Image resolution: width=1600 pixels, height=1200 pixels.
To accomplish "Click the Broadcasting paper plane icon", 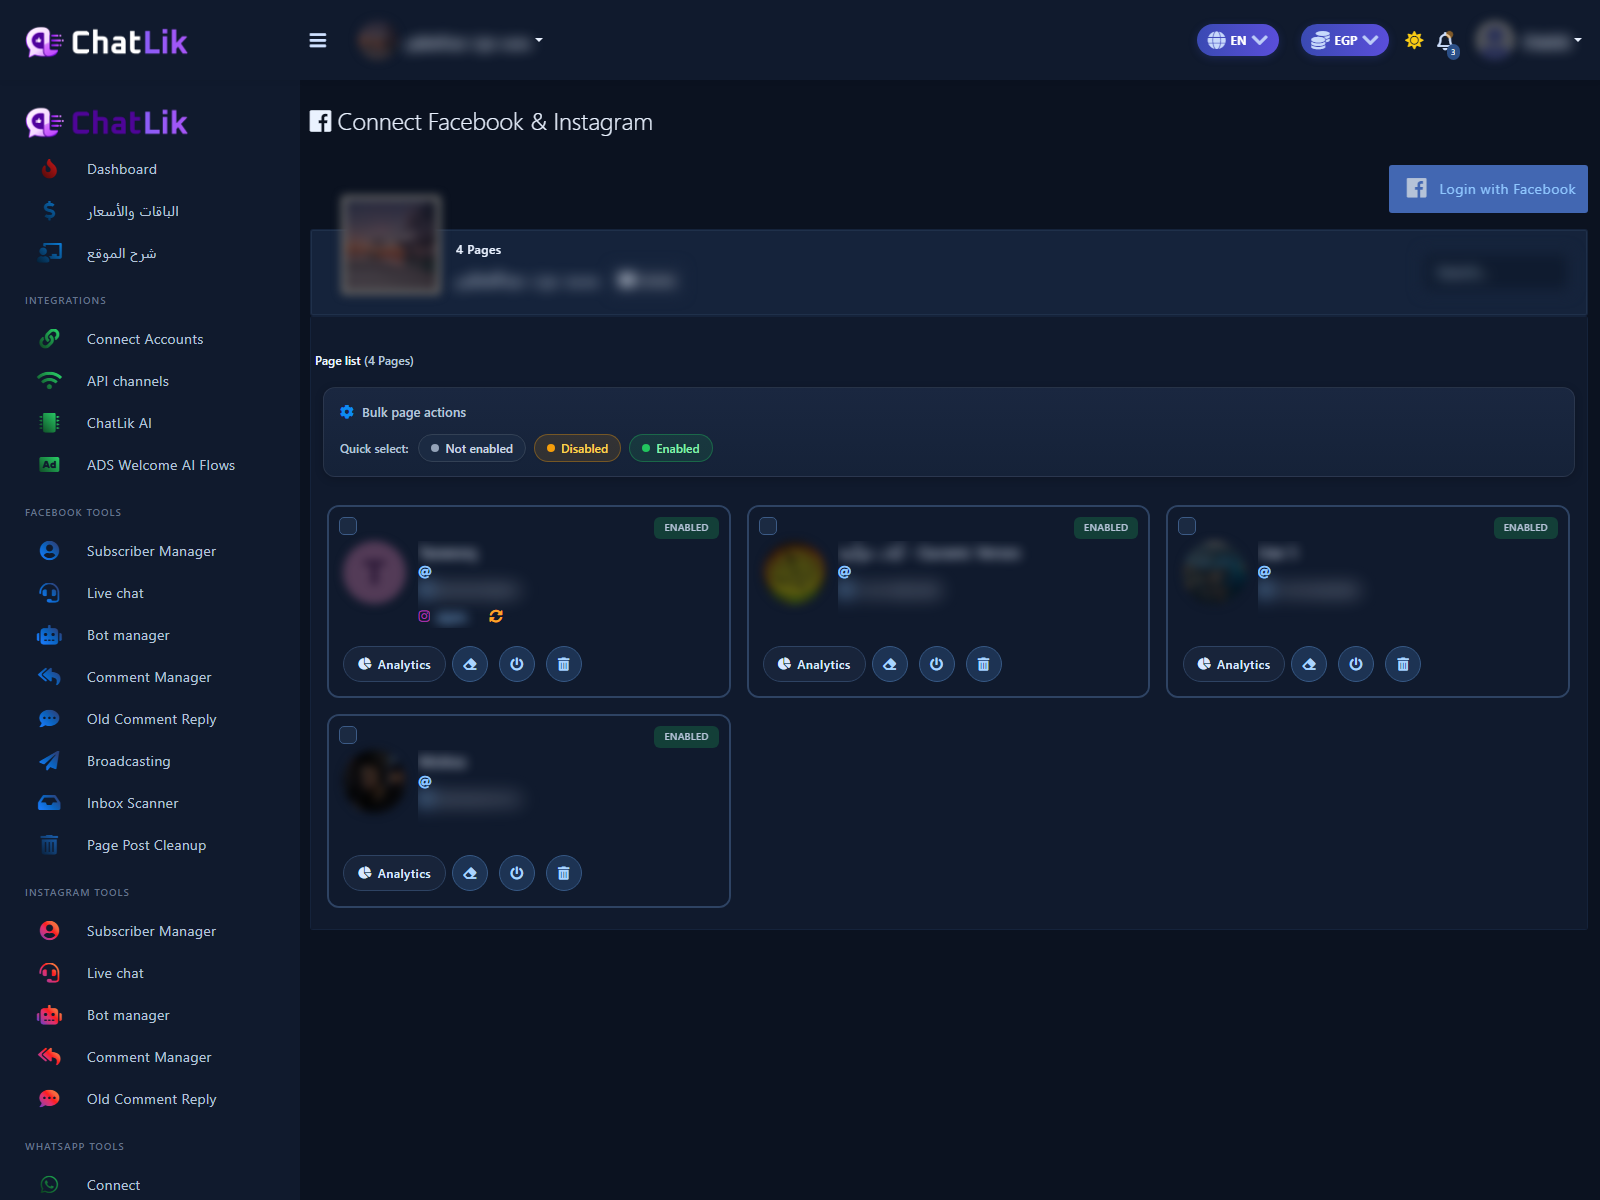I will click(49, 761).
